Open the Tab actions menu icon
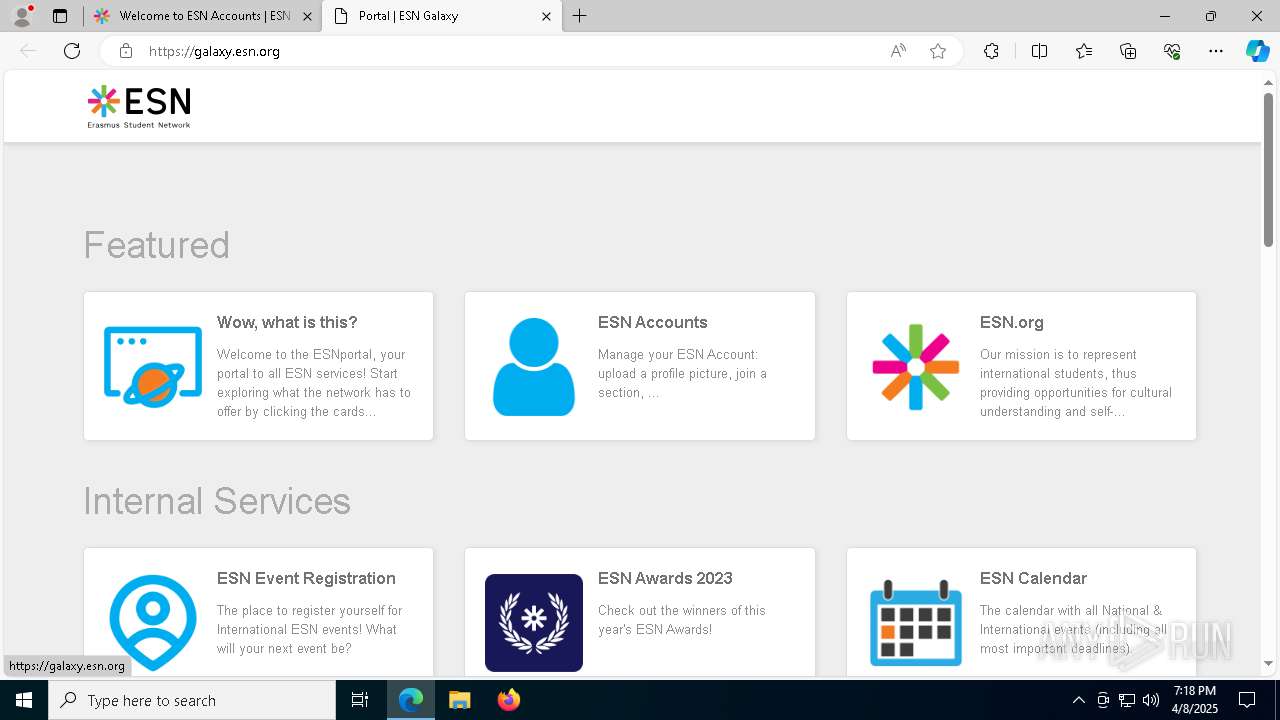This screenshot has height=720, width=1280. tap(60, 16)
